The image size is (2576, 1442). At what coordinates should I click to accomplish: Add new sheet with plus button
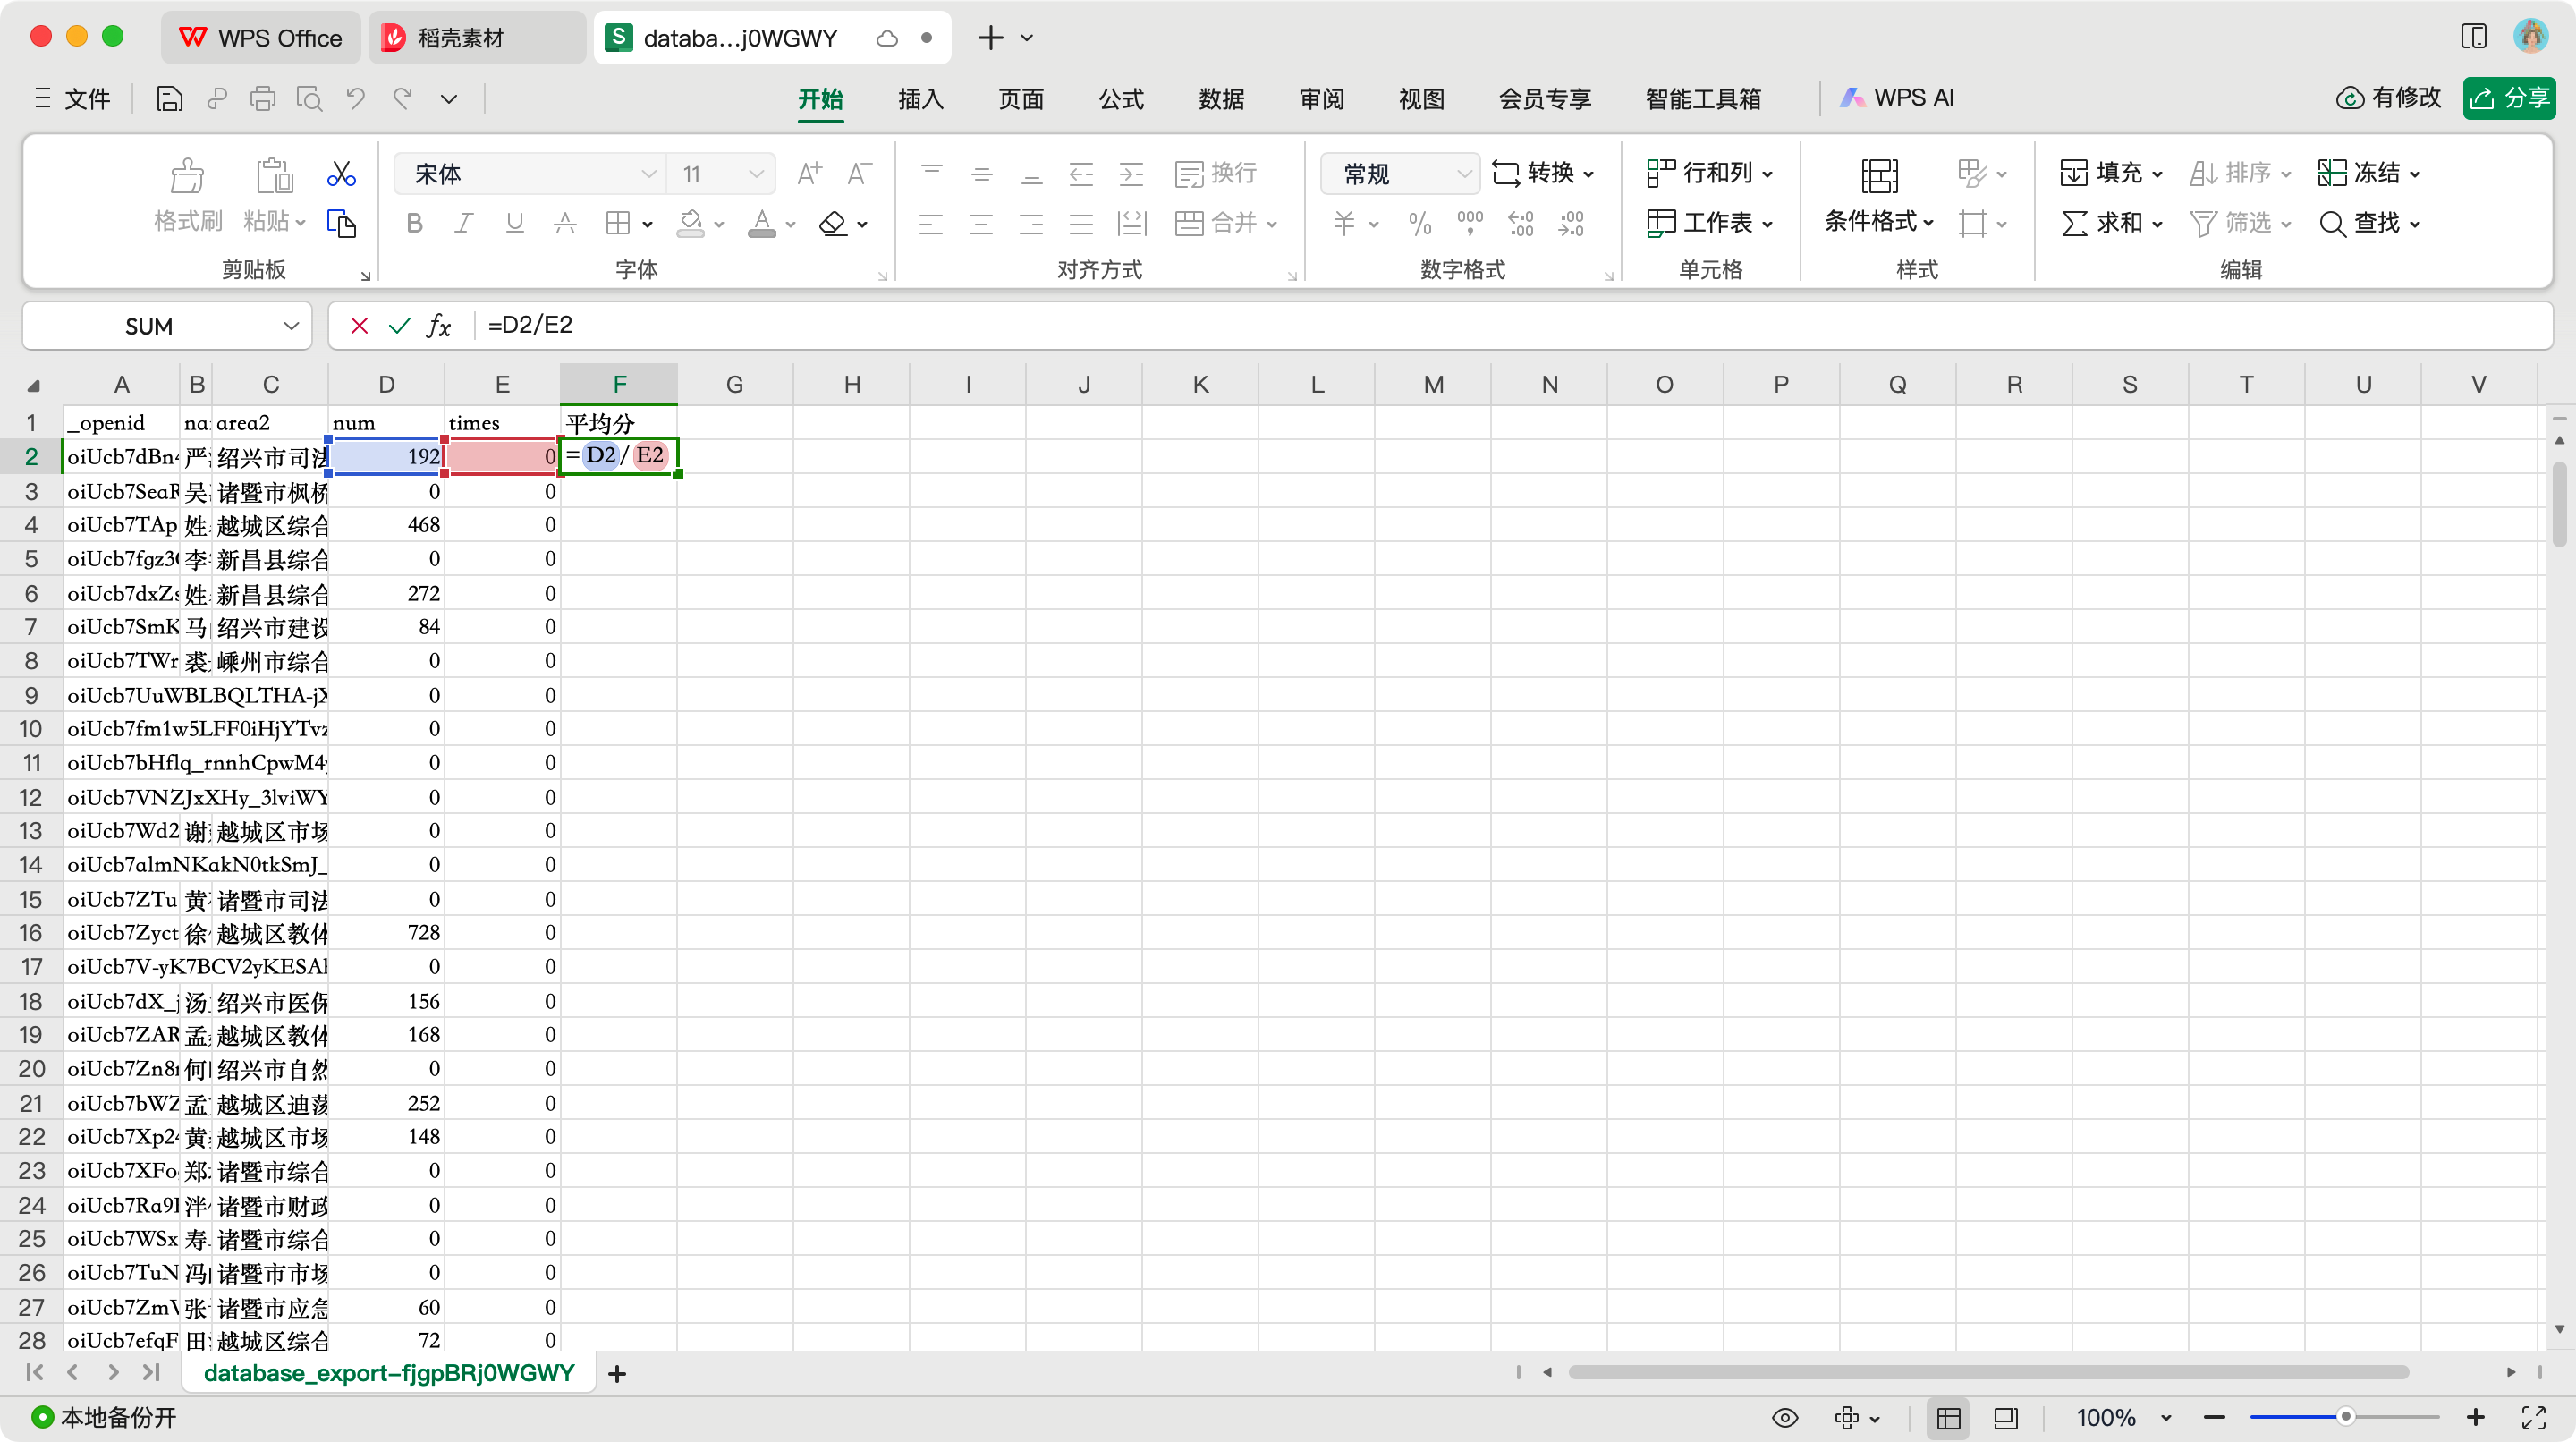(x=617, y=1374)
